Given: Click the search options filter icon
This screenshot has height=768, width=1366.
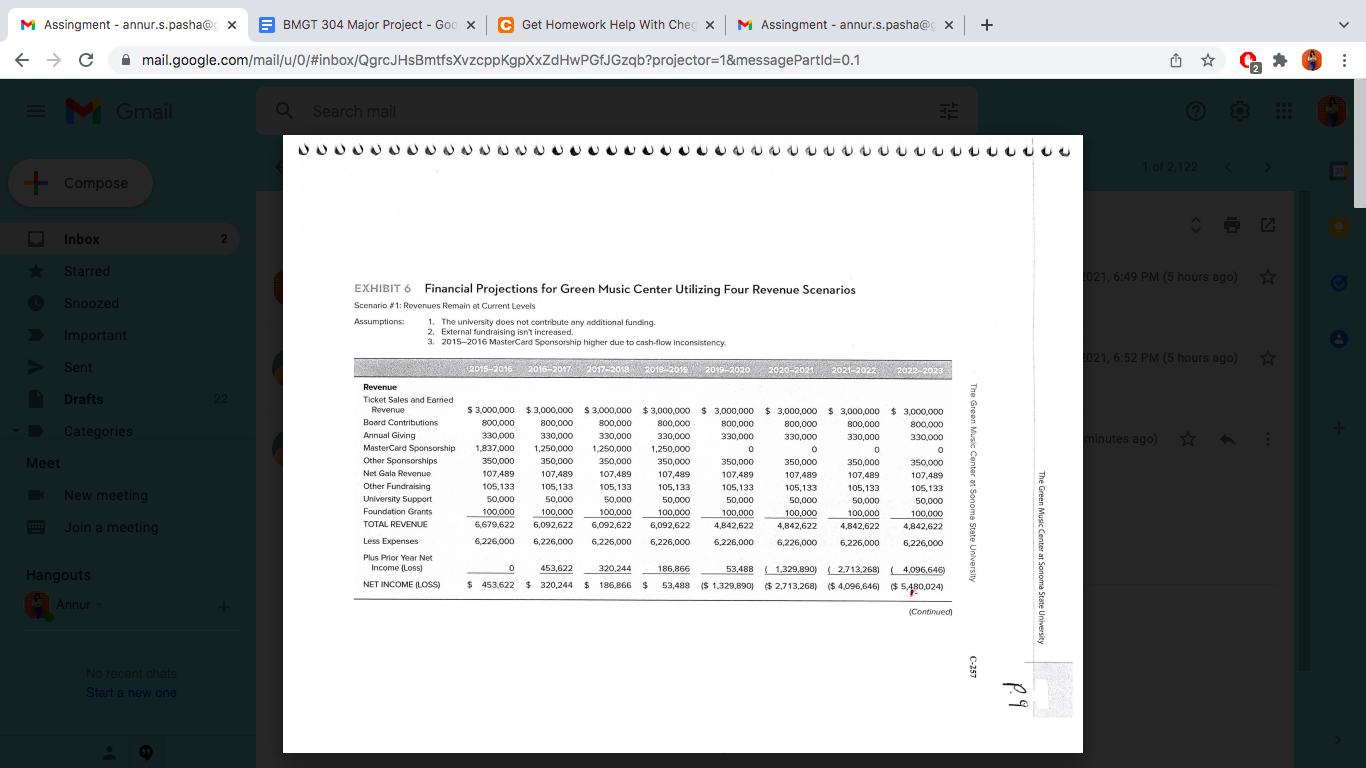Looking at the screenshot, I should click(948, 111).
